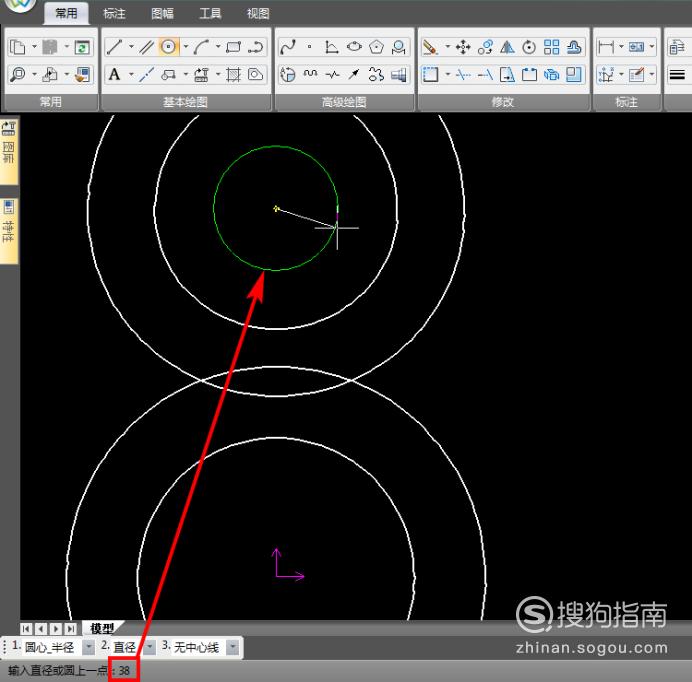Open the 图库 side panel tab
This screenshot has width=692, height=682.
(9, 150)
